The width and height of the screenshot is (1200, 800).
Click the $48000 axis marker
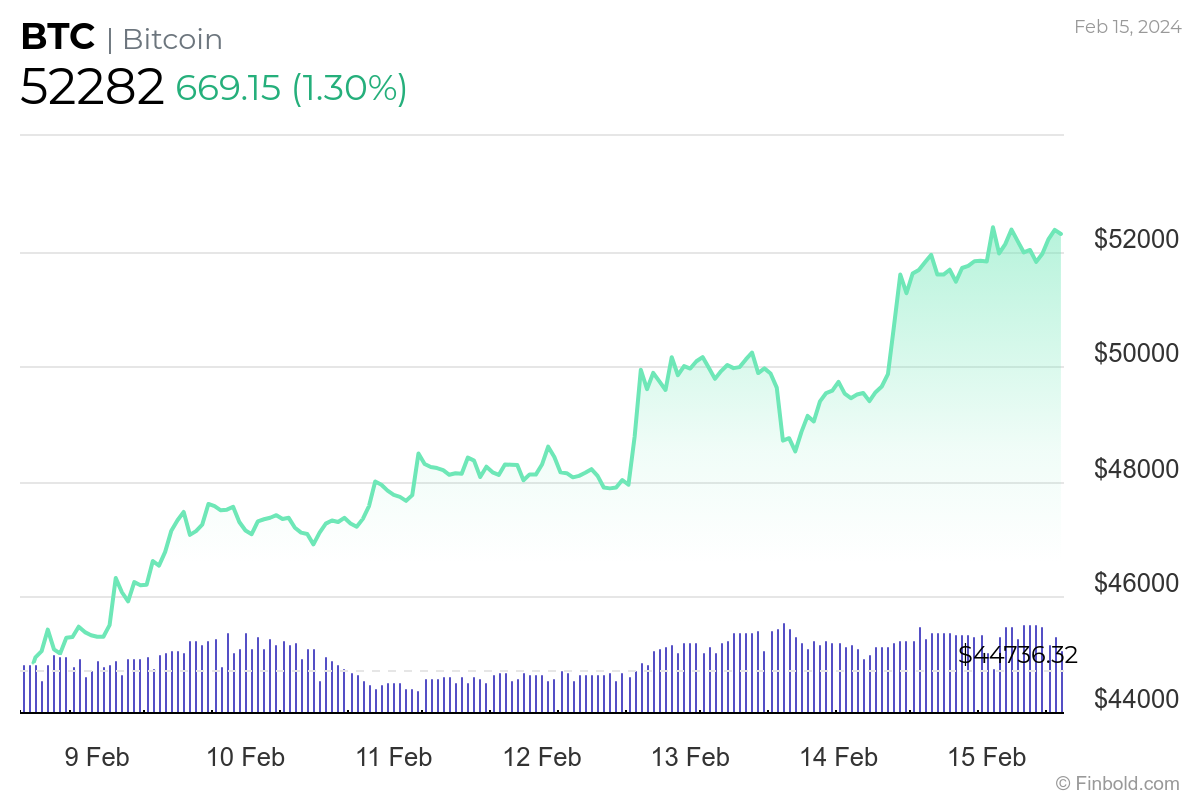tap(1136, 467)
